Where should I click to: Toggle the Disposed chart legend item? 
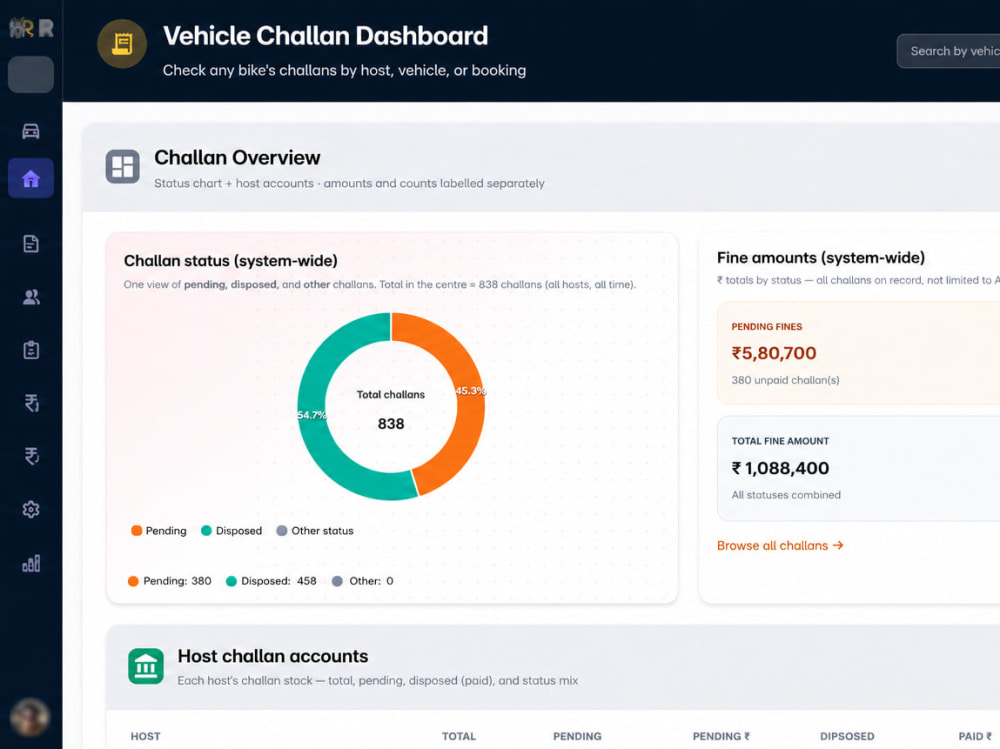232,531
